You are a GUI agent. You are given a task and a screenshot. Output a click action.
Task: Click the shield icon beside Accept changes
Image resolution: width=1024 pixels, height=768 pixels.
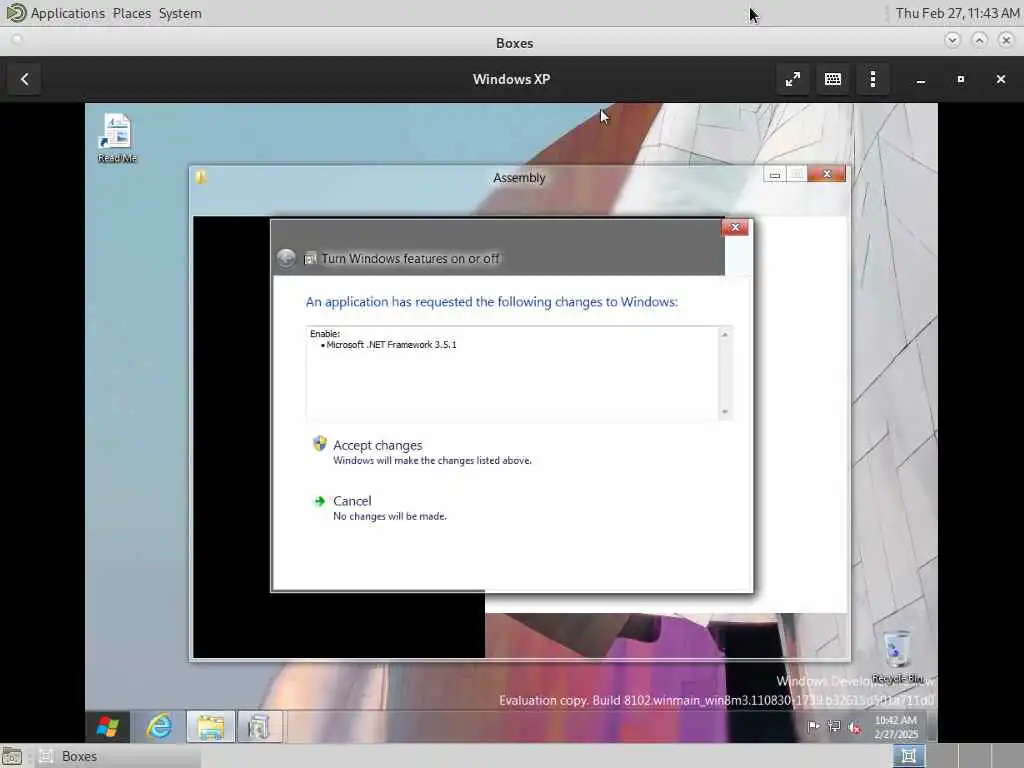[319, 444]
